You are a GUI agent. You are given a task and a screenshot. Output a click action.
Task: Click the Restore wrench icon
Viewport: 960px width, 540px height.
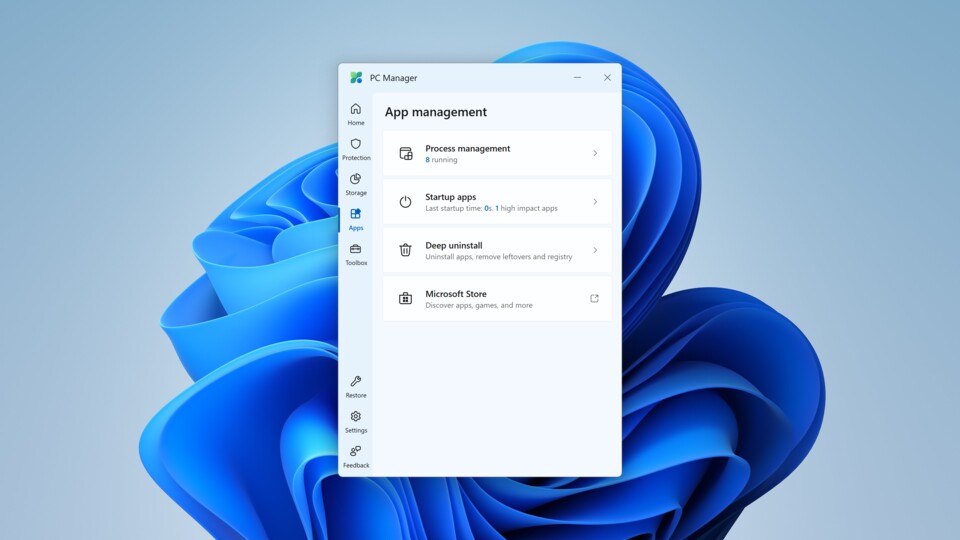(x=356, y=385)
